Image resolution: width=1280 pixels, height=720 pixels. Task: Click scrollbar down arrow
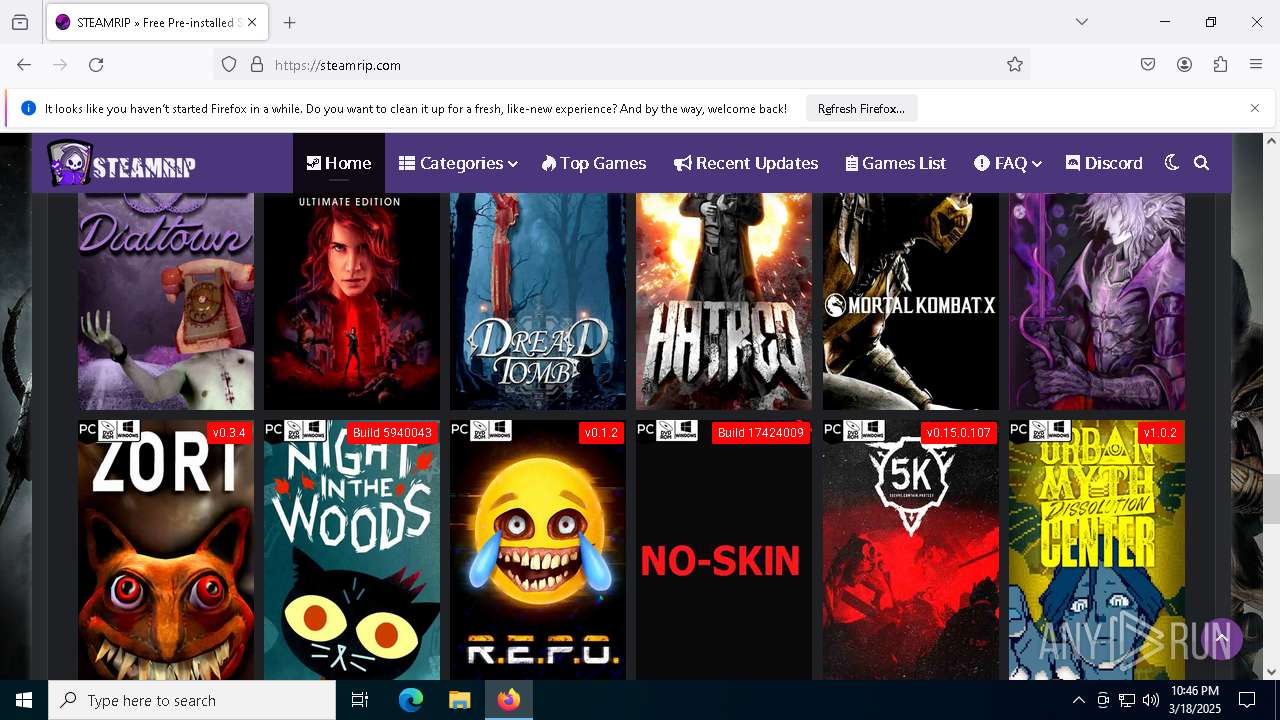(x=1271, y=672)
